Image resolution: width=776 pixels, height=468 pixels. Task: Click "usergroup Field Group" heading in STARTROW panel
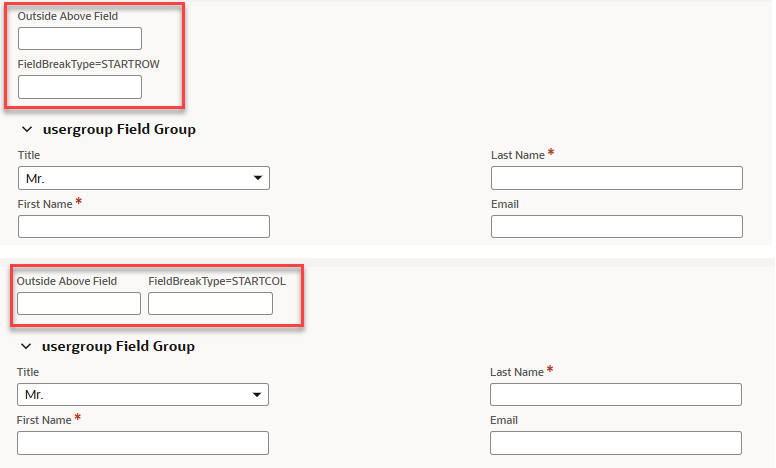[x=119, y=130]
